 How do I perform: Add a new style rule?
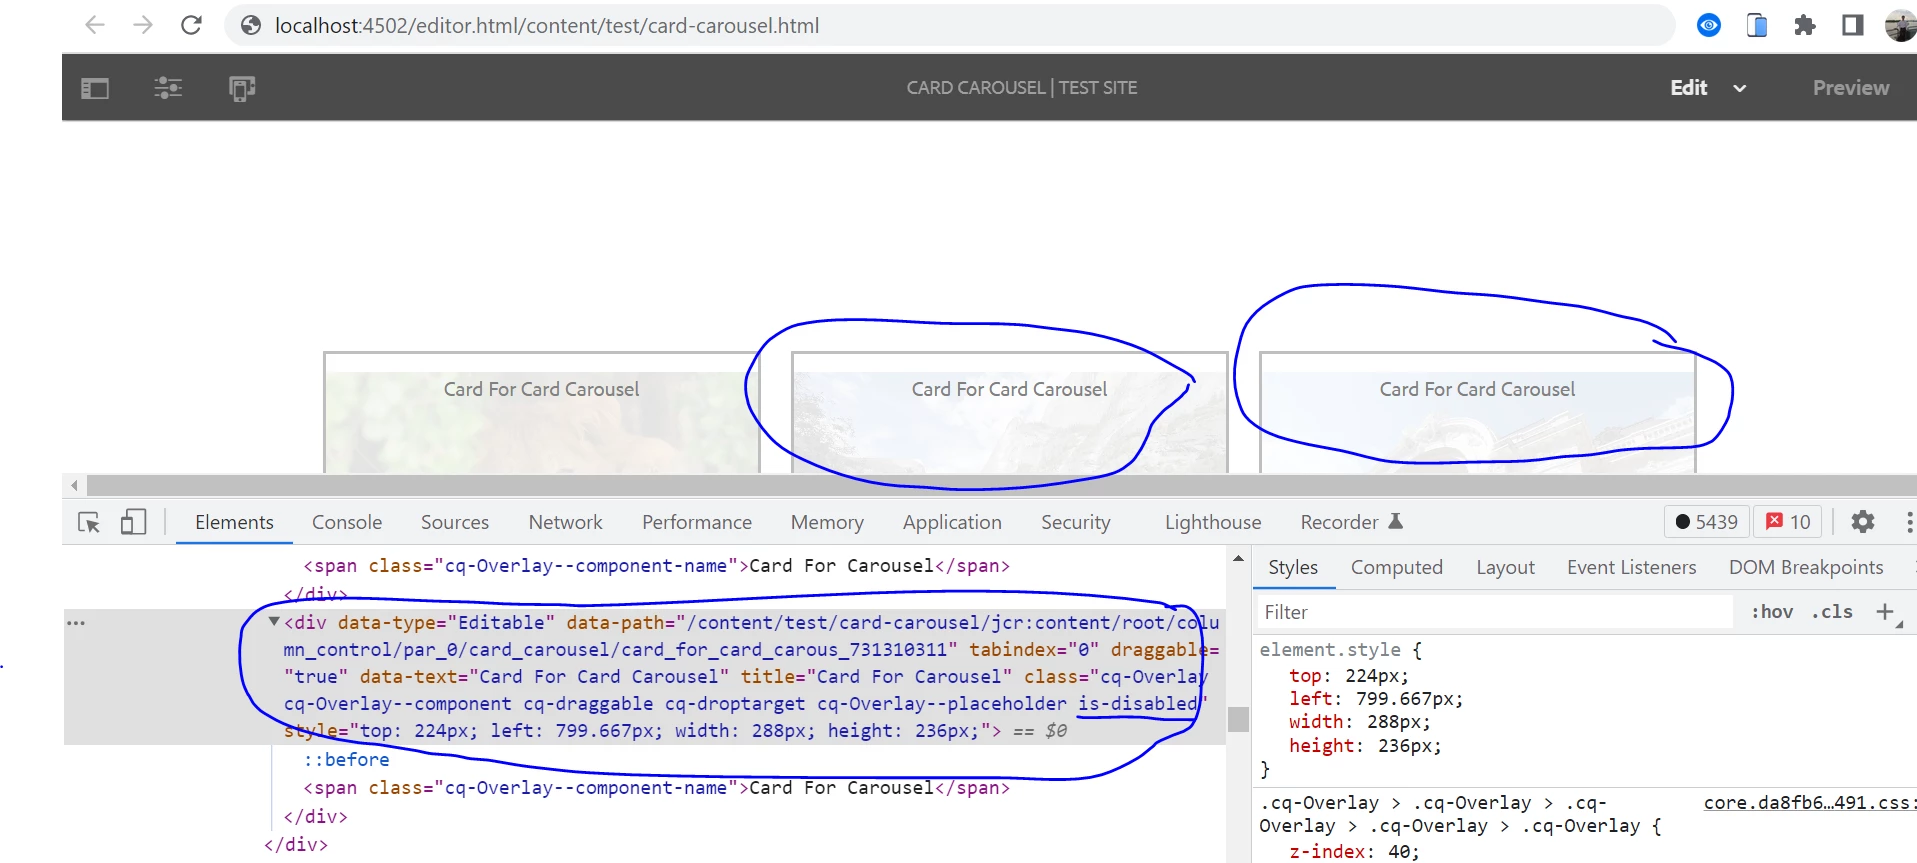(1885, 612)
